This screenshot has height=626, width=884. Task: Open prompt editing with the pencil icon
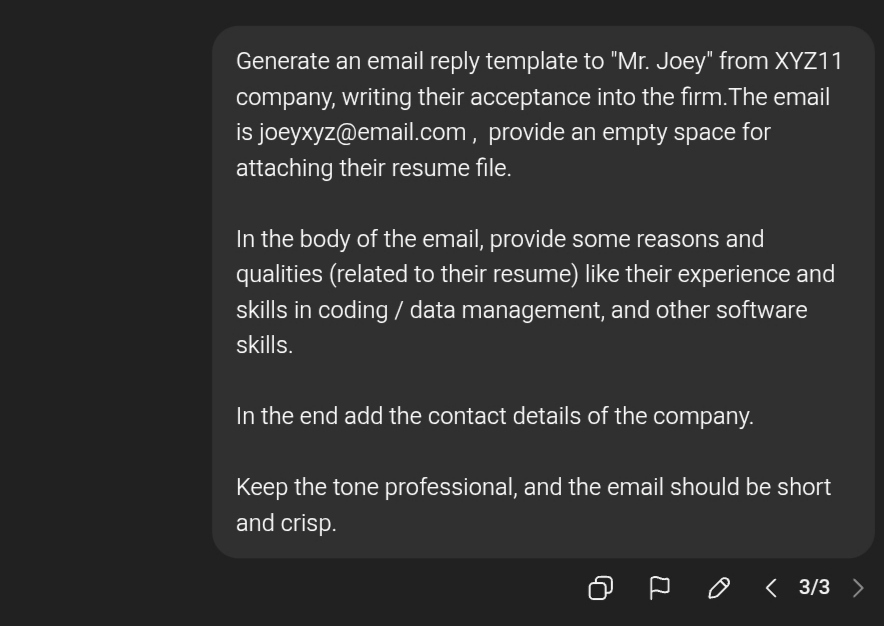719,588
